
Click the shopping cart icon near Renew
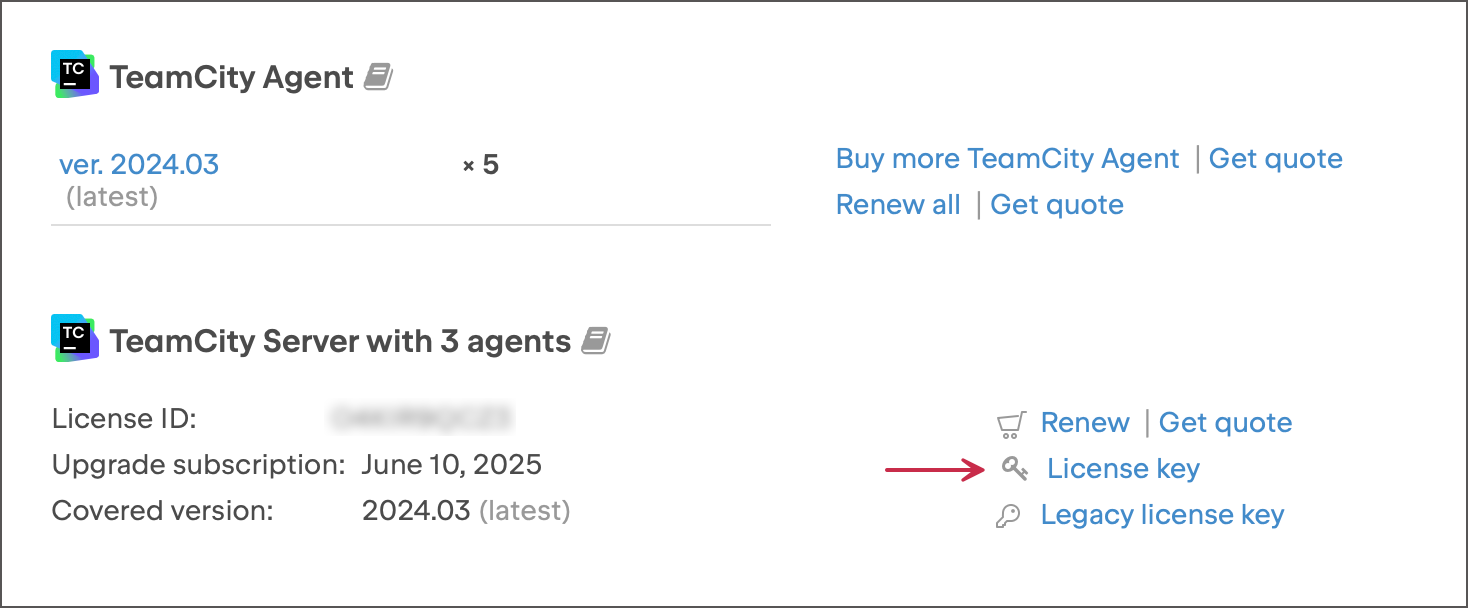[1011, 424]
